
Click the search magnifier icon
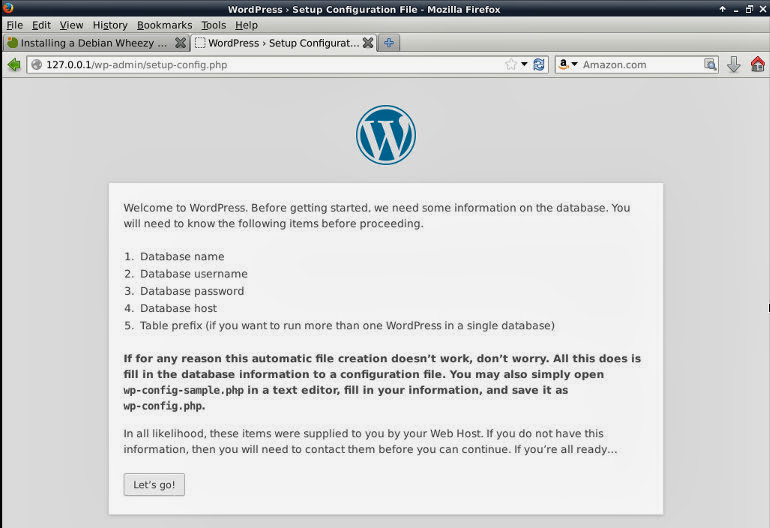pyautogui.click(x=710, y=64)
